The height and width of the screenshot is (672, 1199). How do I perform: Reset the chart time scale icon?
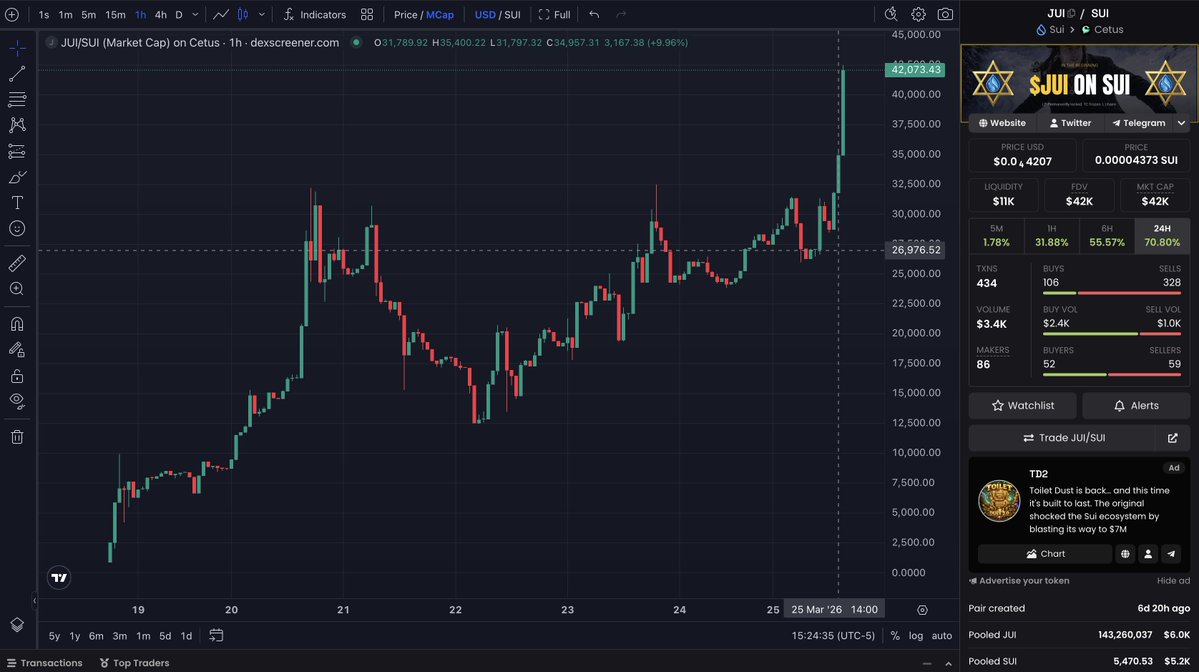pyautogui.click(x=922, y=610)
